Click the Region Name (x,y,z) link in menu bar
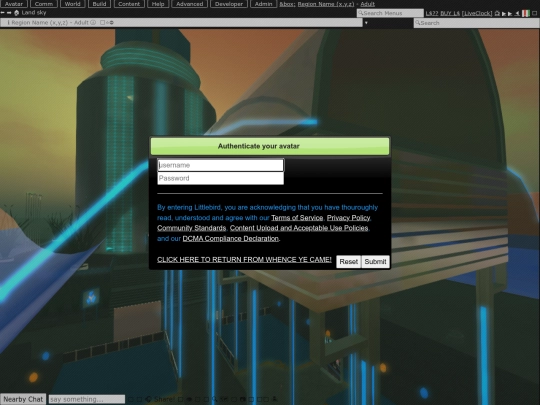 coord(326,4)
